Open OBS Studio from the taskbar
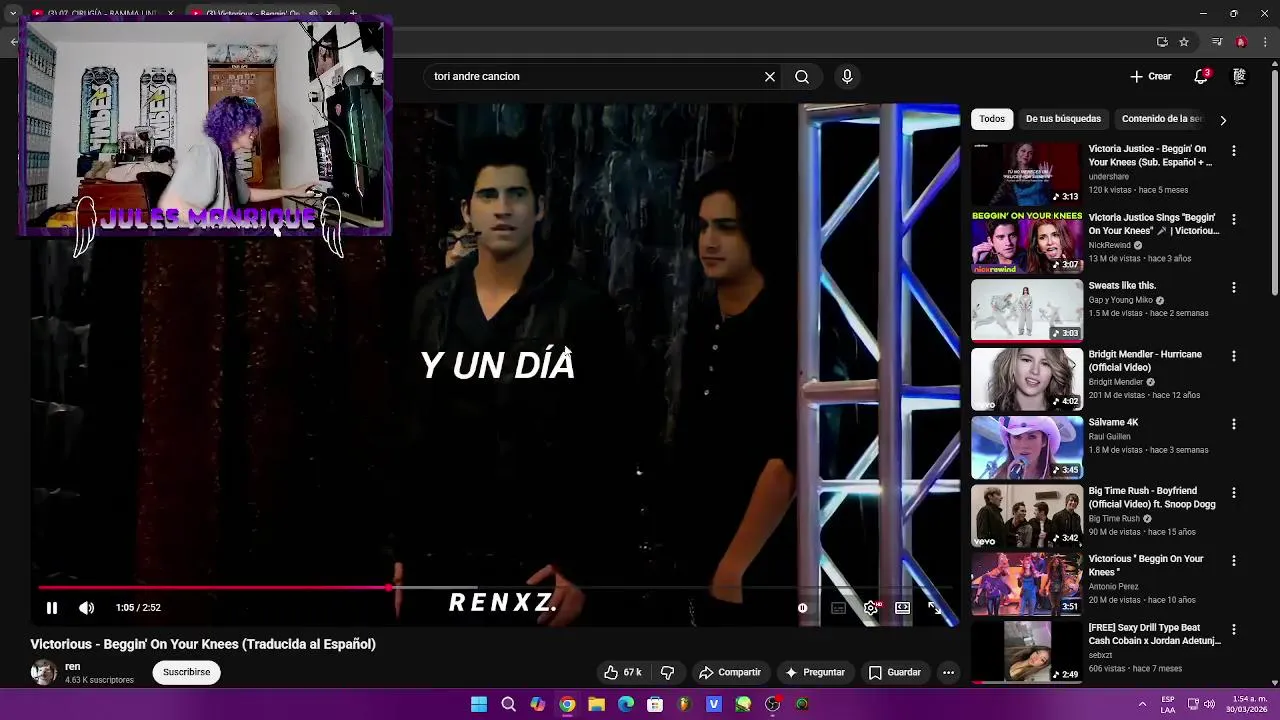 [773, 704]
